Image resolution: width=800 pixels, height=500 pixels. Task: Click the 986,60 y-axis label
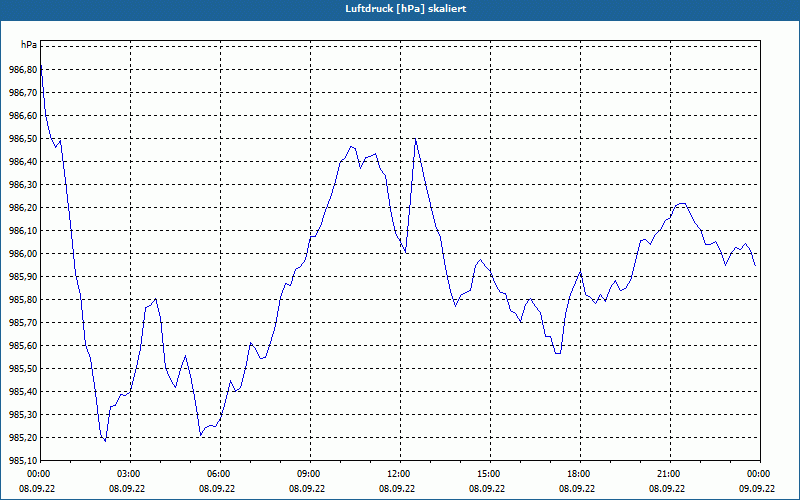(x=23, y=116)
